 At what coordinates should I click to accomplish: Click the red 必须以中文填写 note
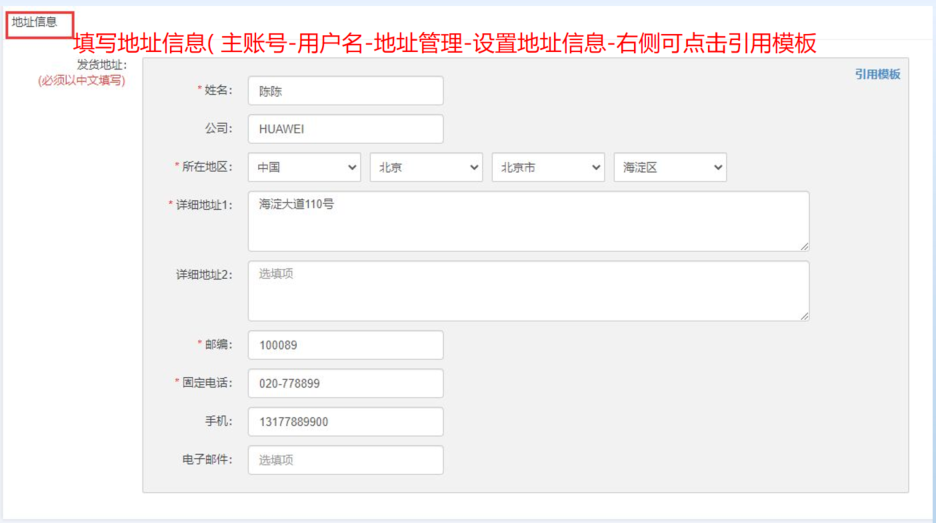pyautogui.click(x=82, y=81)
